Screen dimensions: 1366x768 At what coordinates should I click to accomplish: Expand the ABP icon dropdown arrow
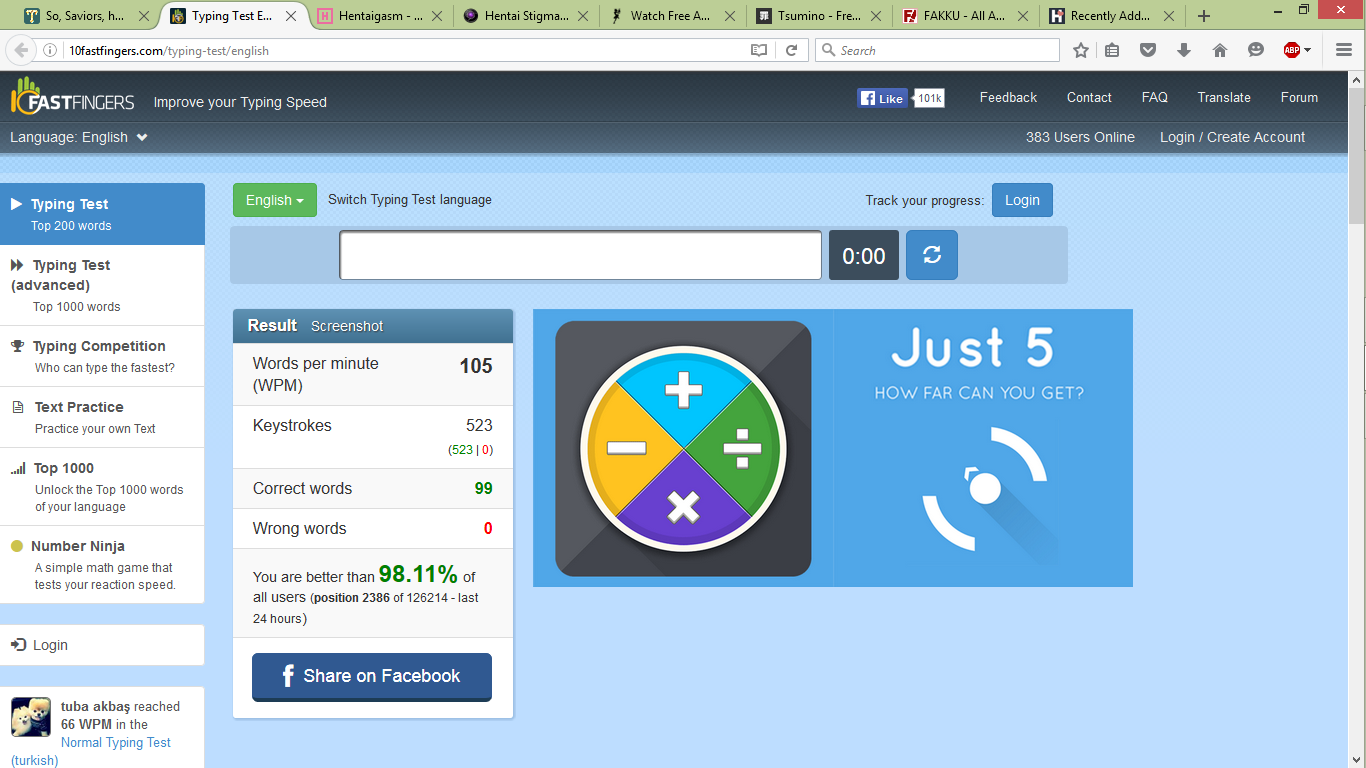point(1307,50)
